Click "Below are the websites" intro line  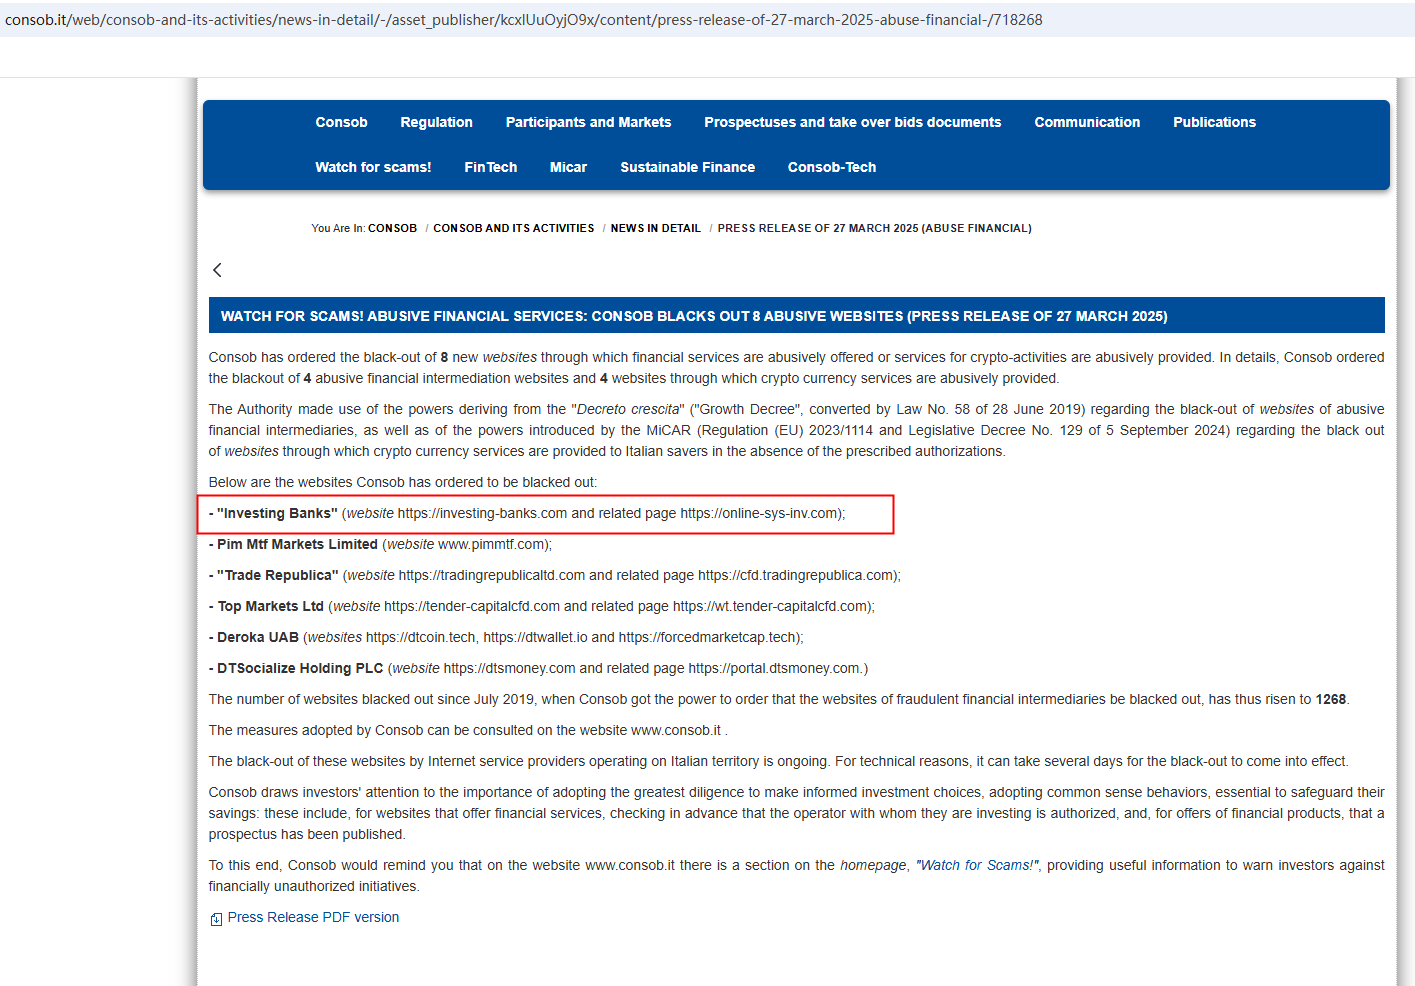tap(402, 482)
